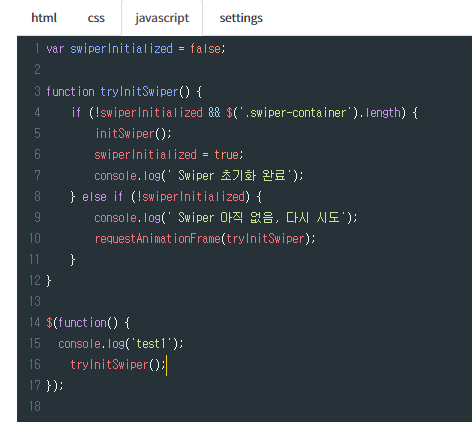Open the css tab

click(96, 18)
